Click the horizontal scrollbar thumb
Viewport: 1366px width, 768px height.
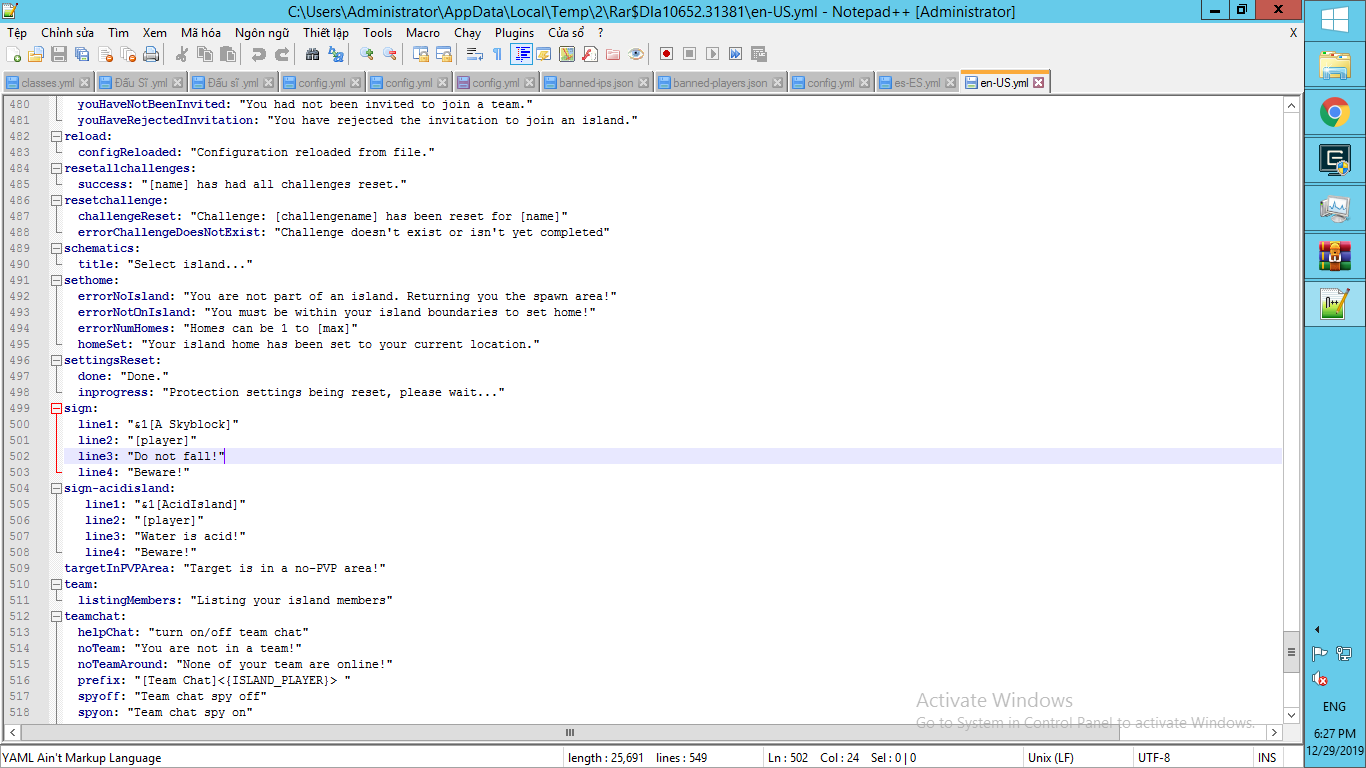[570, 732]
